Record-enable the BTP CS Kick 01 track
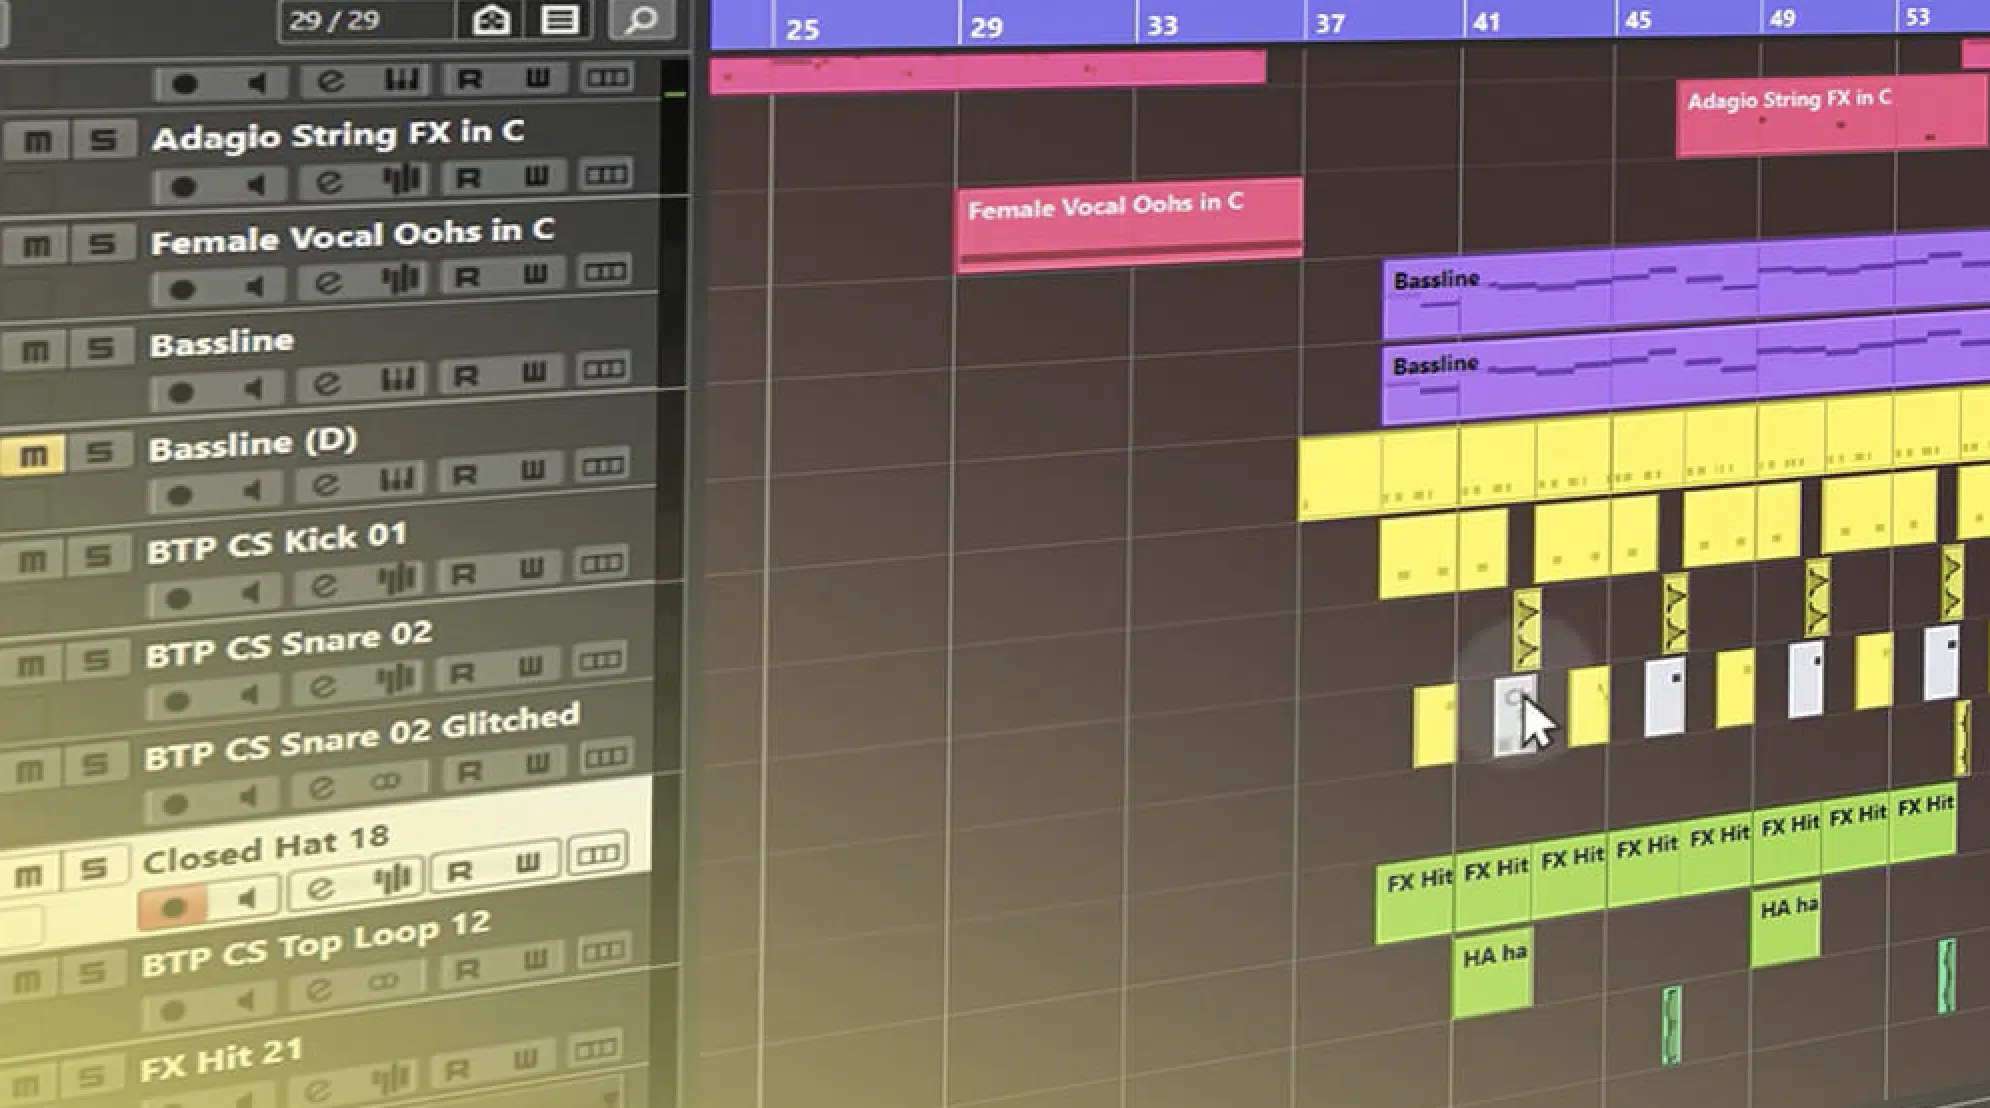 click(177, 598)
